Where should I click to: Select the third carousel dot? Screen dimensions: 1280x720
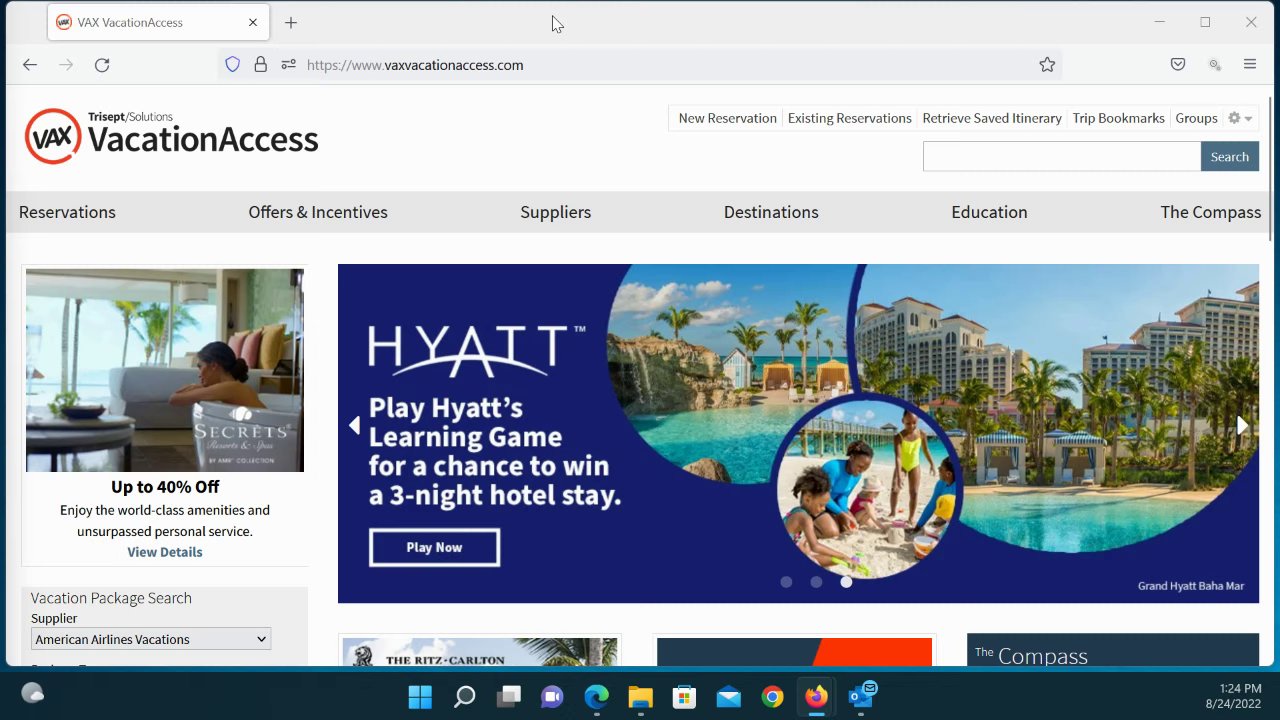tap(846, 582)
